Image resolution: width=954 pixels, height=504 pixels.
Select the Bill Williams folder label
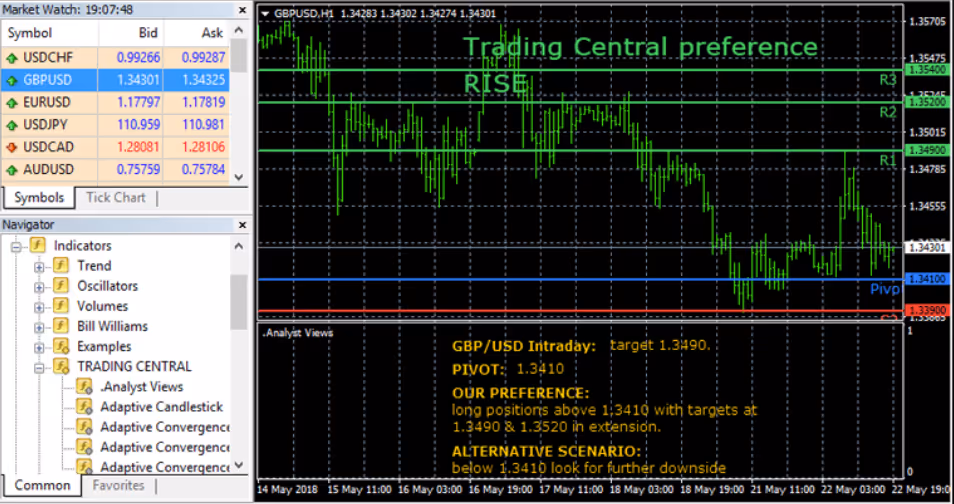coord(113,326)
